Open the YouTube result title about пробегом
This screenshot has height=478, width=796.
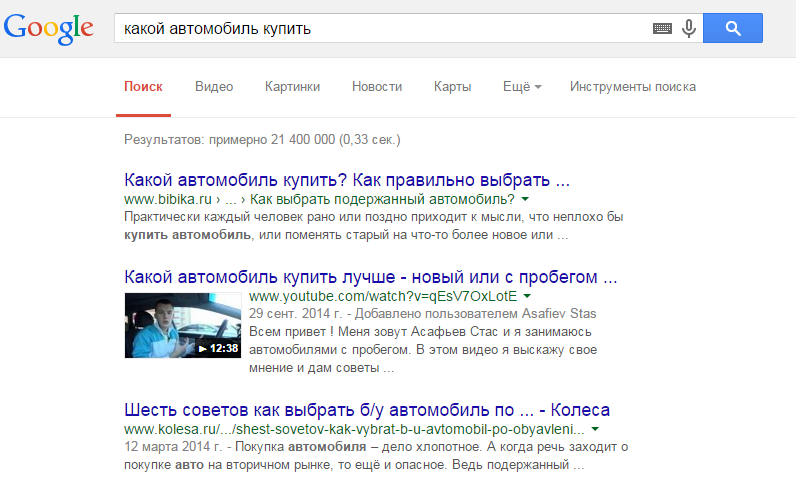pos(371,277)
